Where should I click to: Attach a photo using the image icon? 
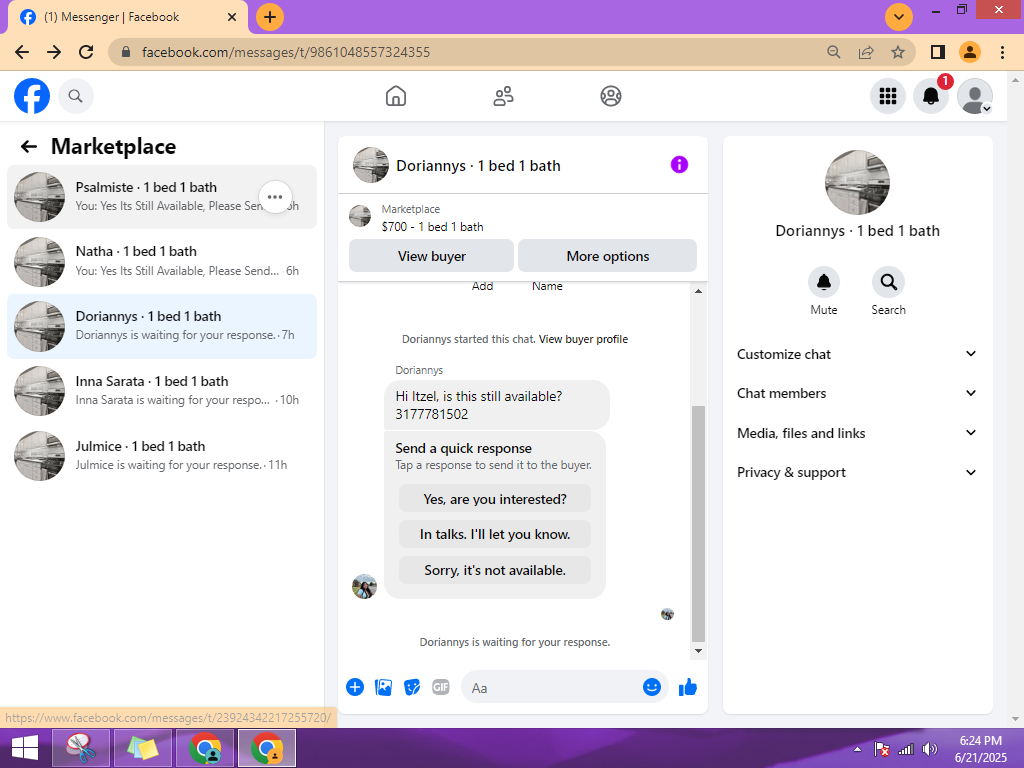[383, 687]
